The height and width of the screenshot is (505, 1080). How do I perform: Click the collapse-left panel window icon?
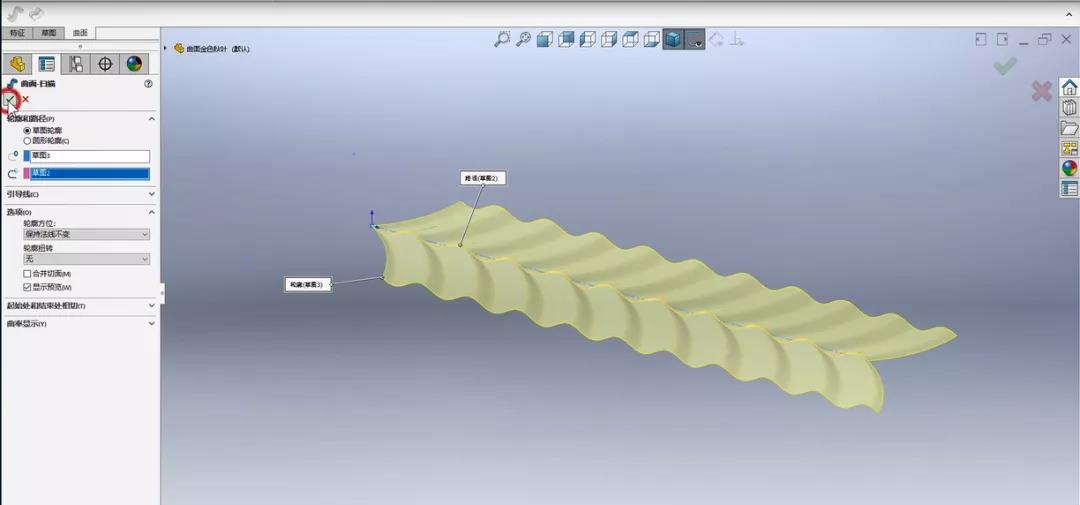(x=981, y=40)
